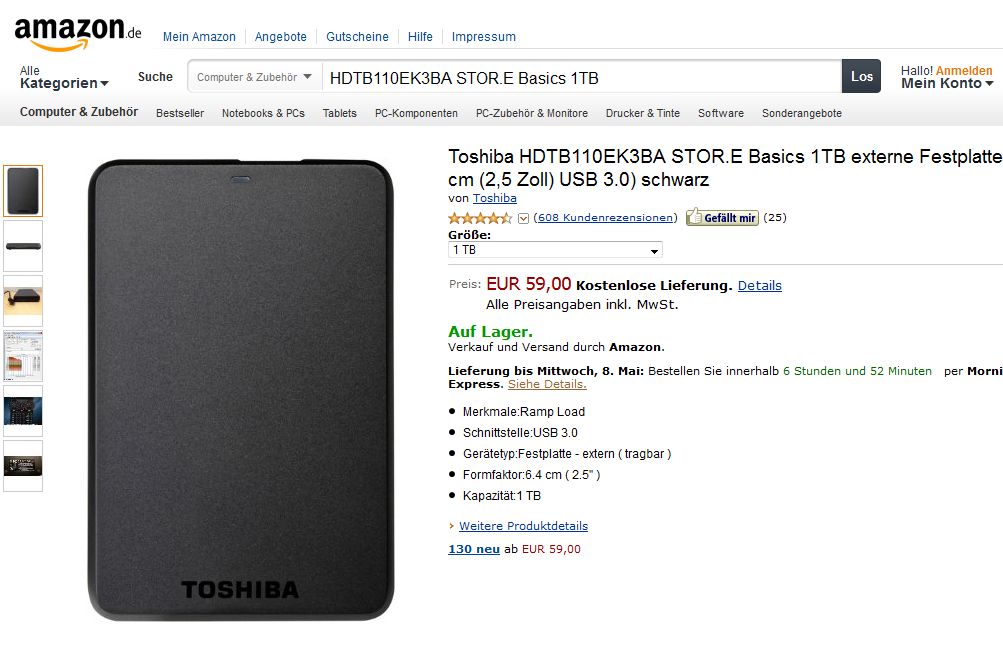
Task: Click the Los search button
Action: coord(862,76)
